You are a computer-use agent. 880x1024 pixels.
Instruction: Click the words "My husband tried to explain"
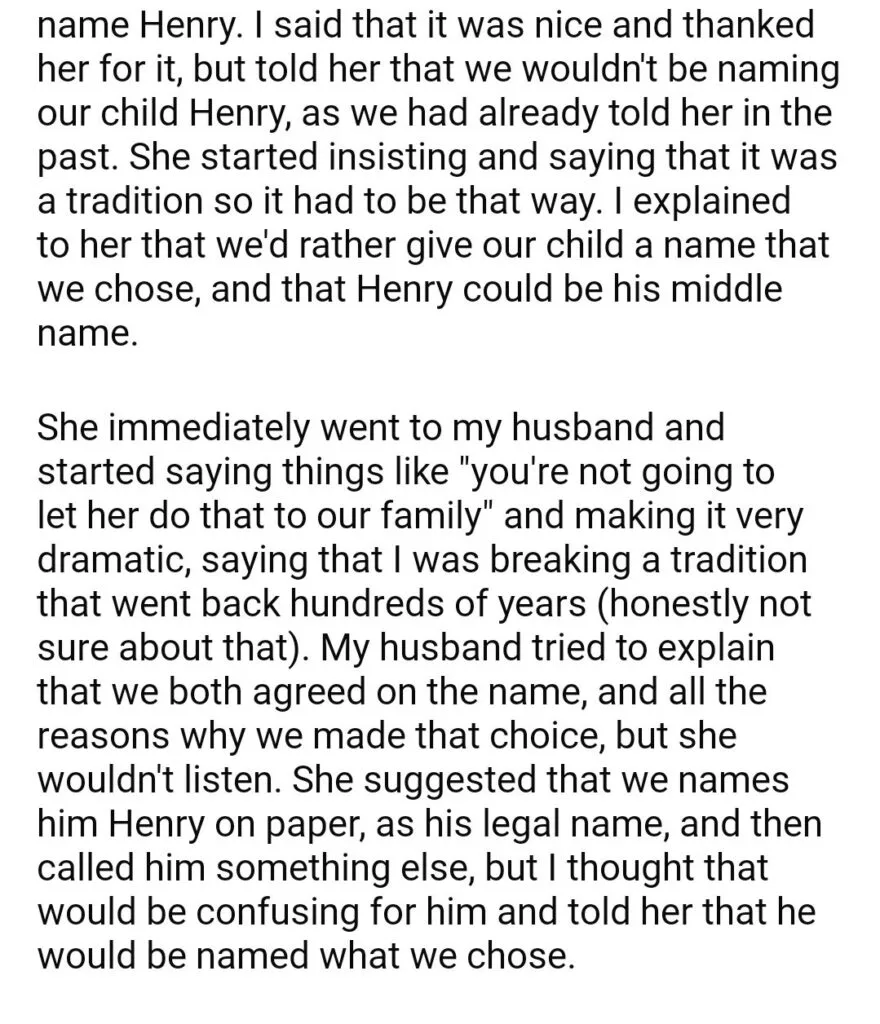coord(547,648)
